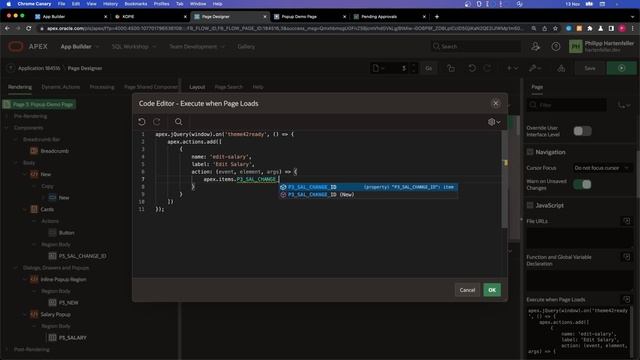Viewport: 640px width, 360px height.
Task: Open code editor for Function and Global Variable Declaration
Action: (x=627, y=257)
